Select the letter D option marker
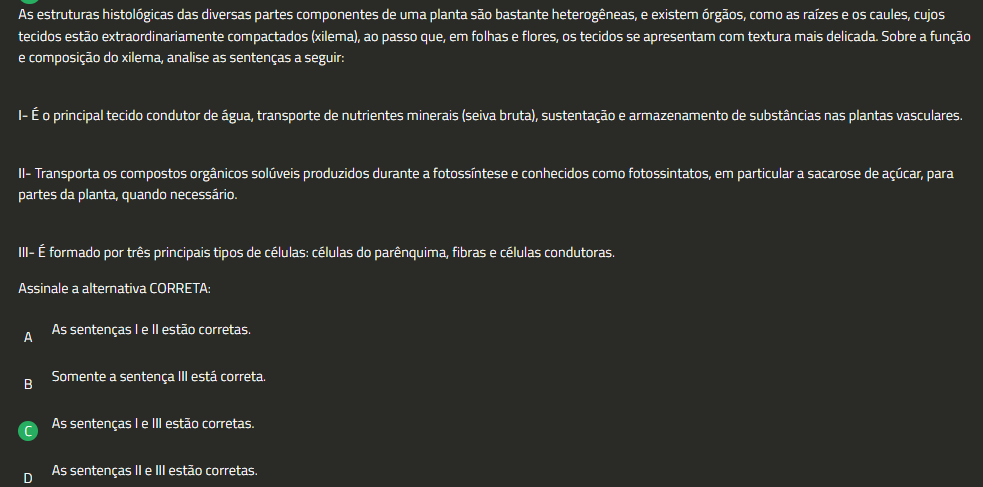983x487 pixels. click(x=28, y=478)
